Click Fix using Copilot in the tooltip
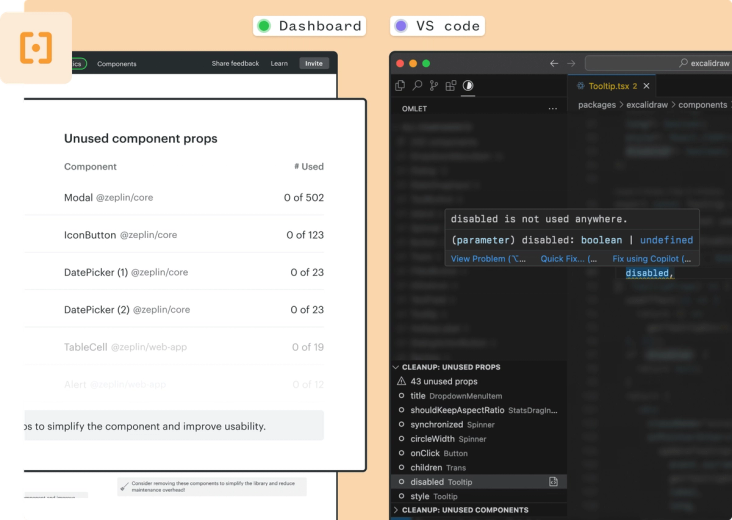Viewport: 732px width, 520px height. point(652,259)
